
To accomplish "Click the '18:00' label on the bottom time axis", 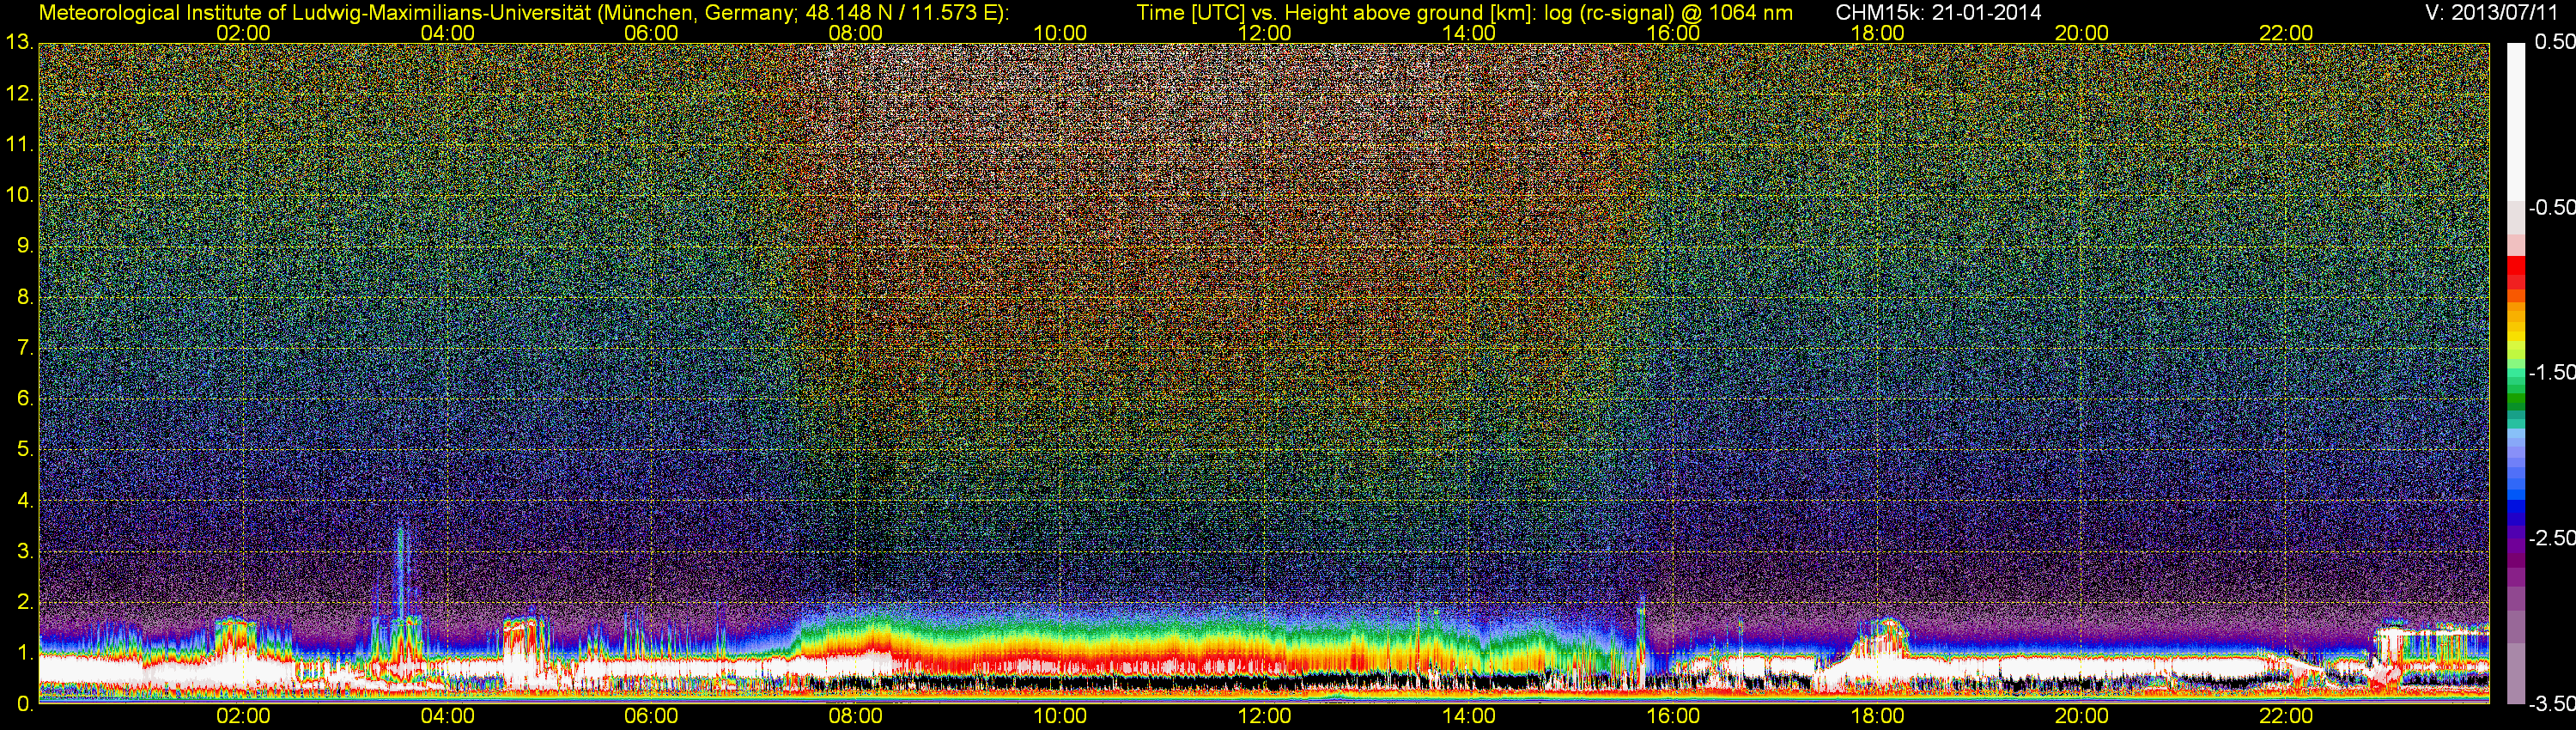I will point(1877,716).
